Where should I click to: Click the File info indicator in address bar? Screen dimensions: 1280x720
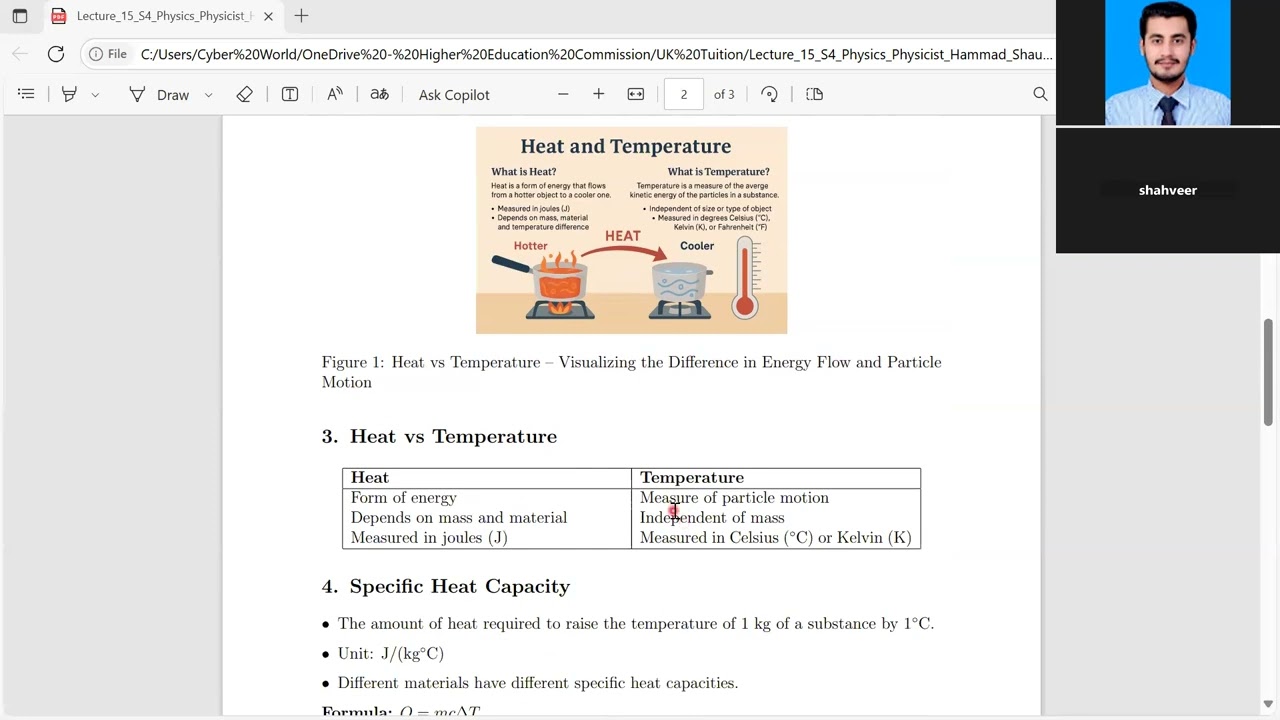click(108, 54)
